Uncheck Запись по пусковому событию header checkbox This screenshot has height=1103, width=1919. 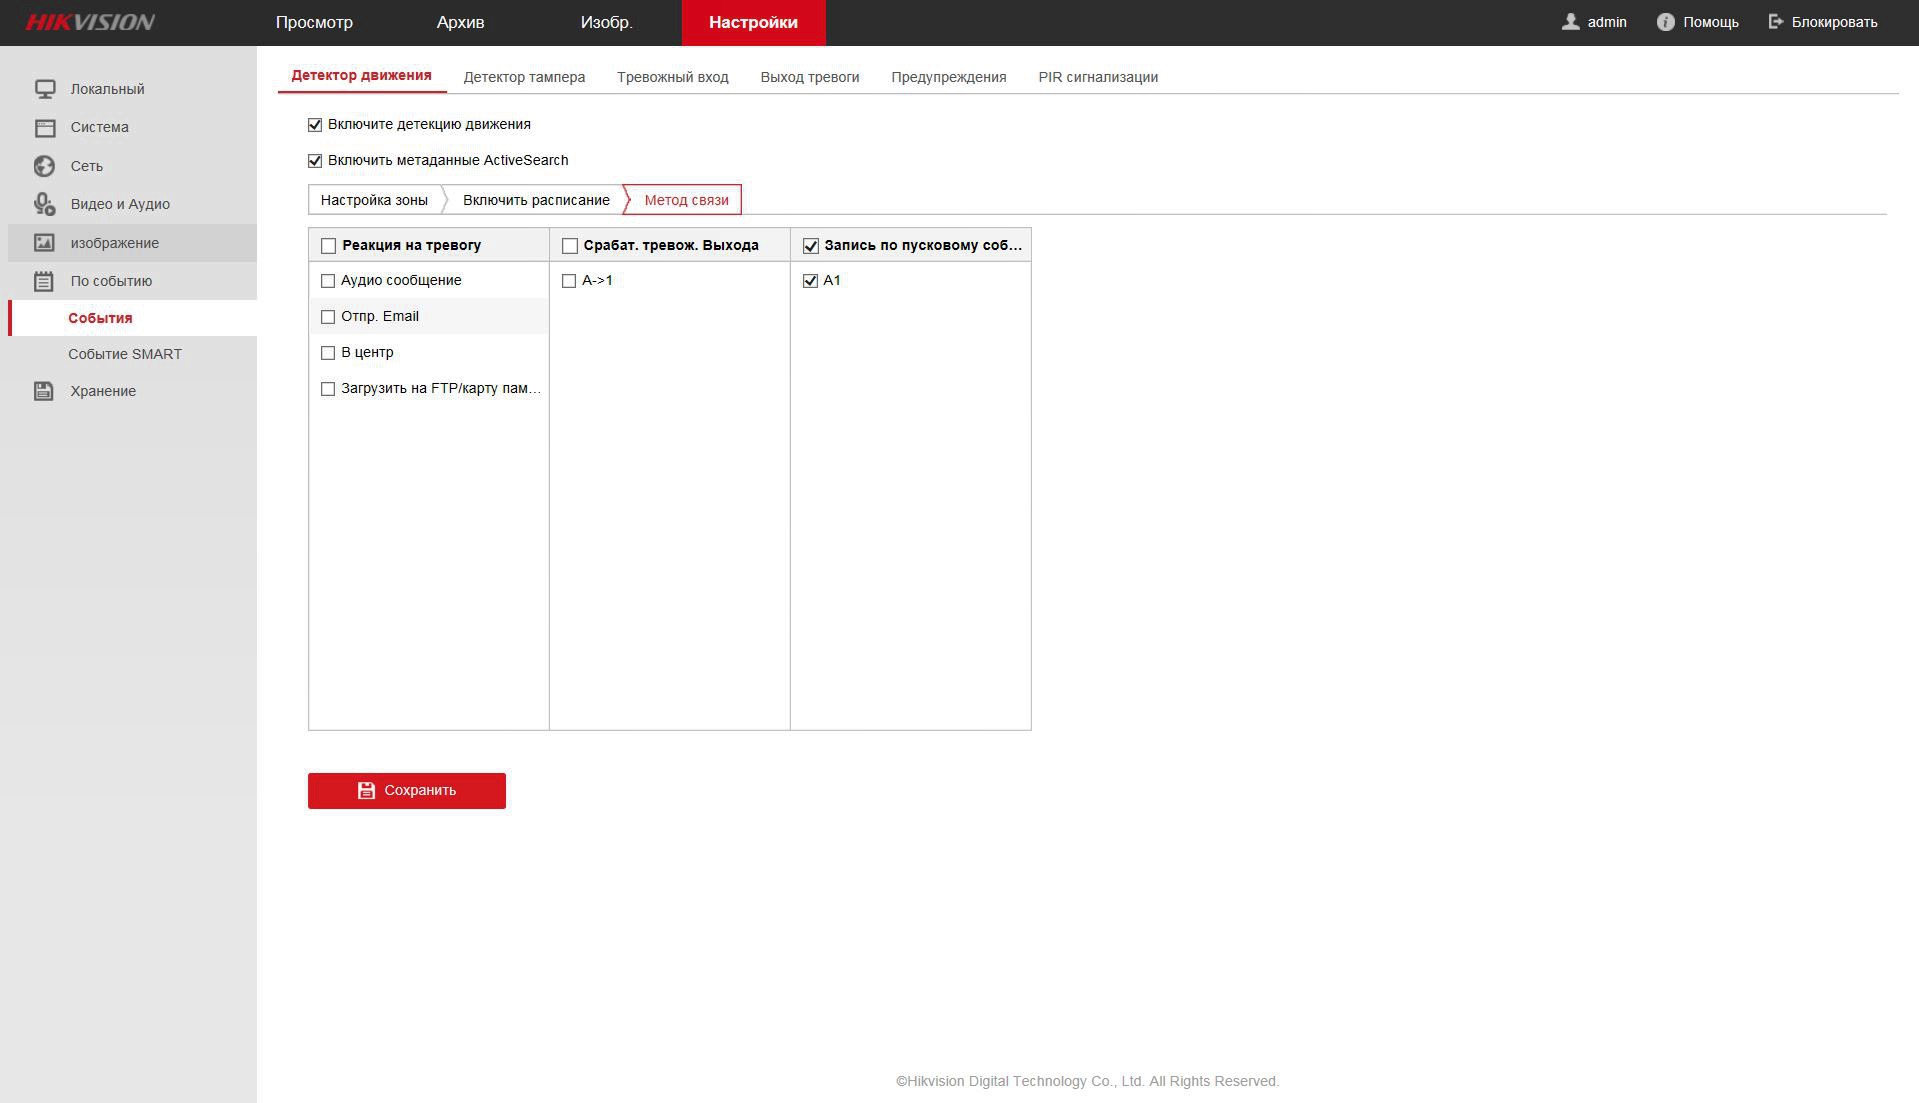point(811,246)
